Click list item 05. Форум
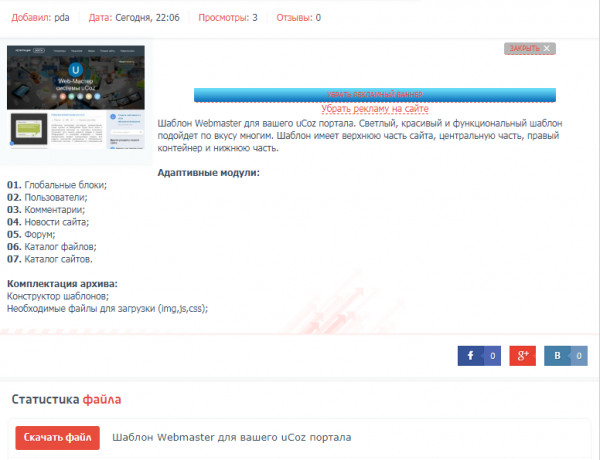 (x=31, y=234)
